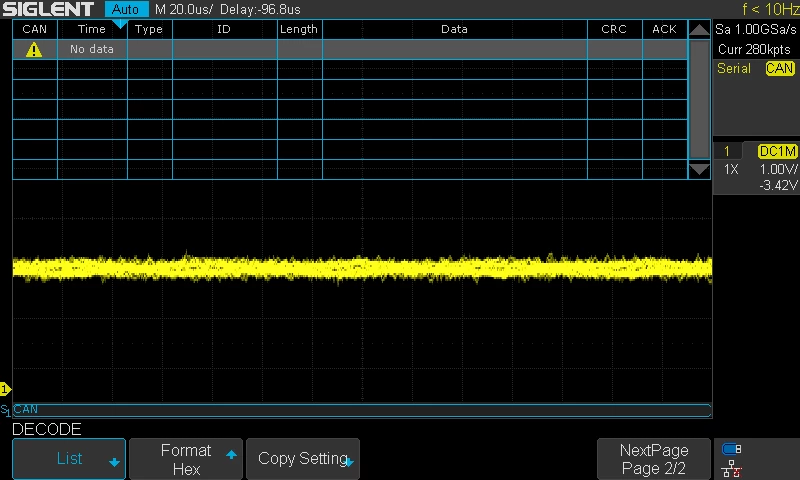The height and width of the screenshot is (480, 800).
Task: Click the channel 1 ground level marker
Action: (5, 390)
